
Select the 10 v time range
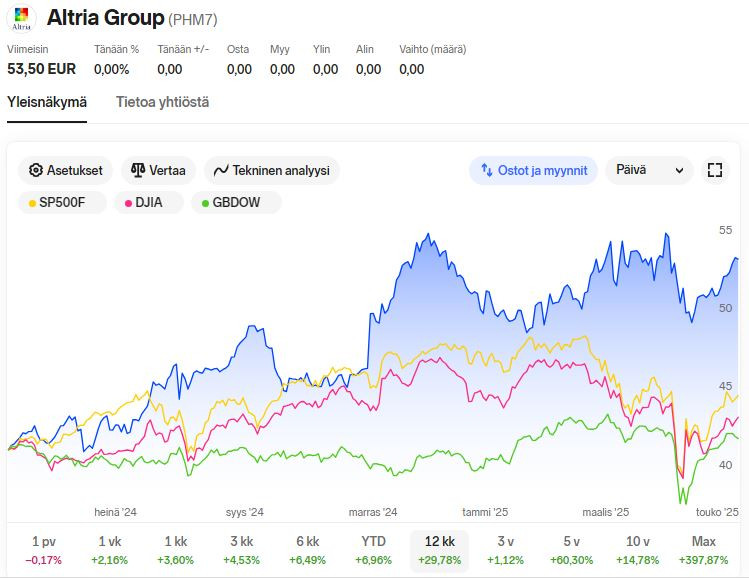[x=637, y=550]
